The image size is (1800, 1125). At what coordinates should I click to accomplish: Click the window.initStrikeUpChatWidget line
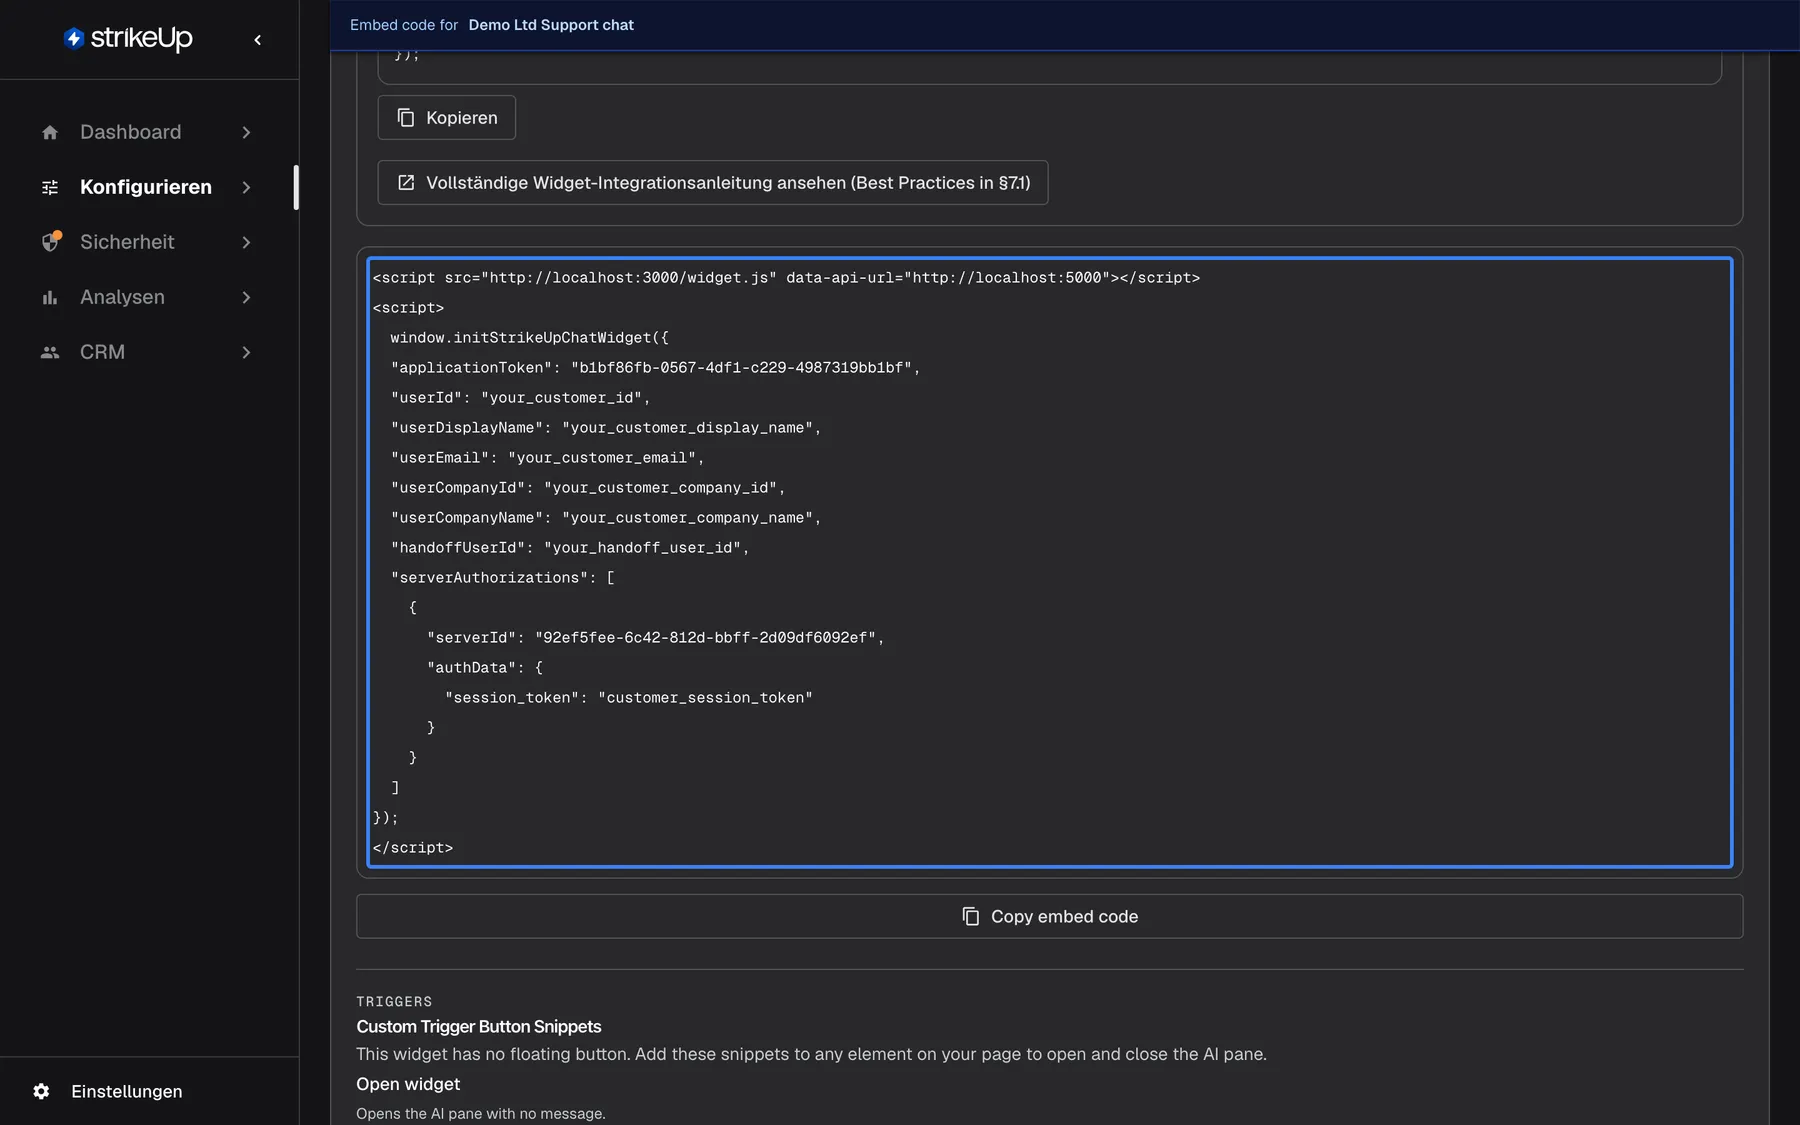point(530,338)
